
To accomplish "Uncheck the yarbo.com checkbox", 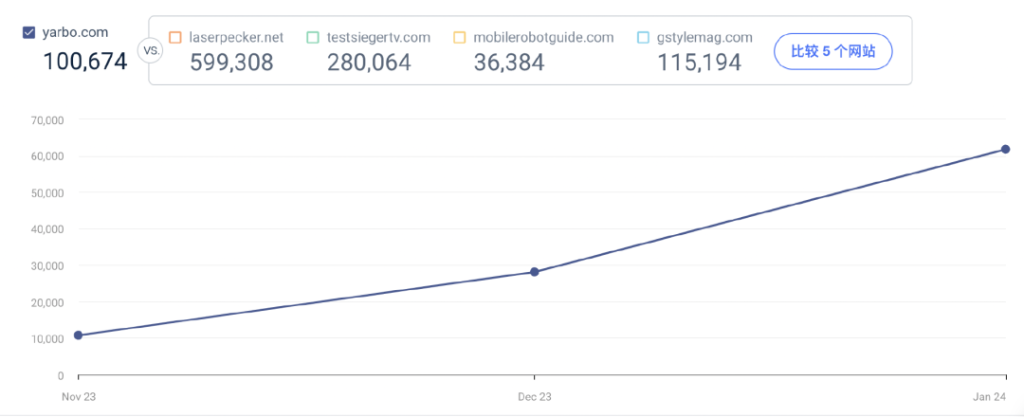I will [x=29, y=33].
